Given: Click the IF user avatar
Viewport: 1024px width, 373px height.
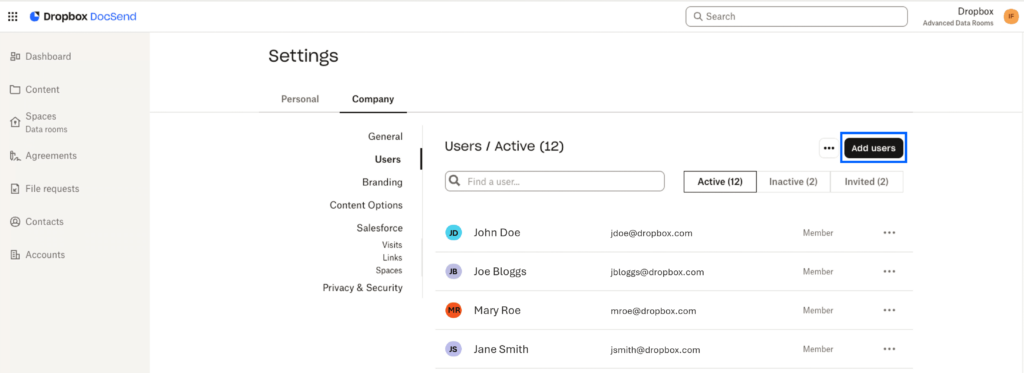Looking at the screenshot, I should tap(1010, 16).
